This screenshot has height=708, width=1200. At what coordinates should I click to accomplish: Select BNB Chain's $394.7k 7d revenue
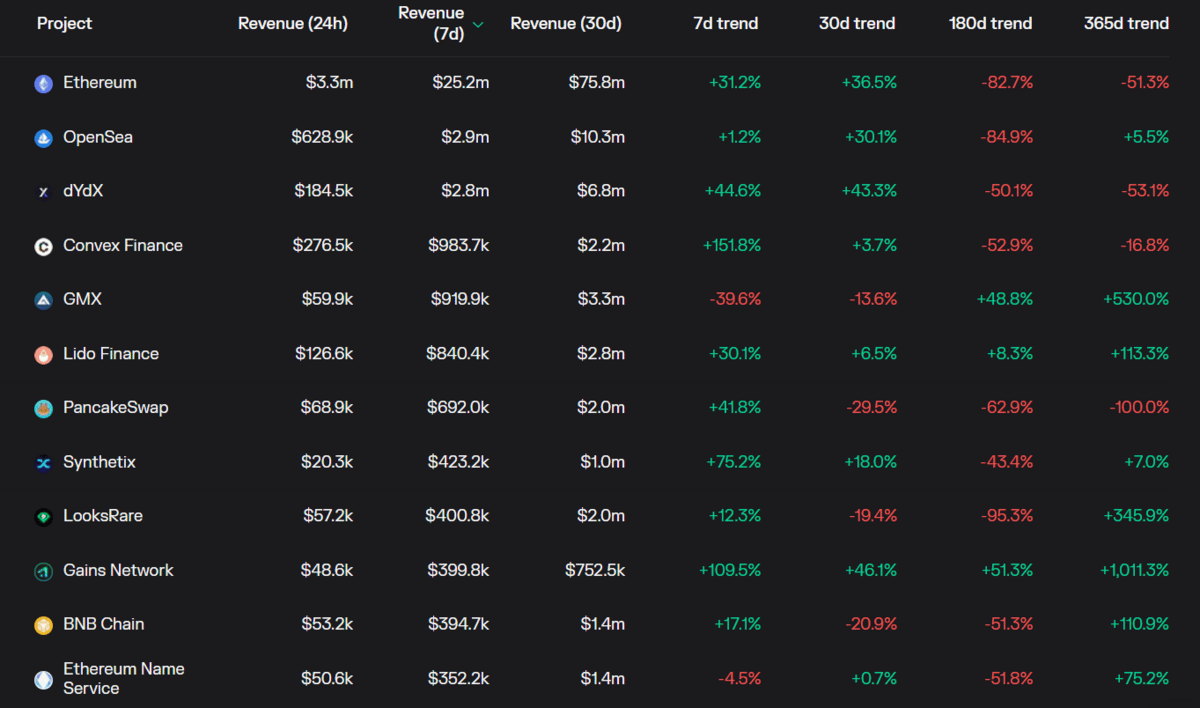(x=458, y=624)
